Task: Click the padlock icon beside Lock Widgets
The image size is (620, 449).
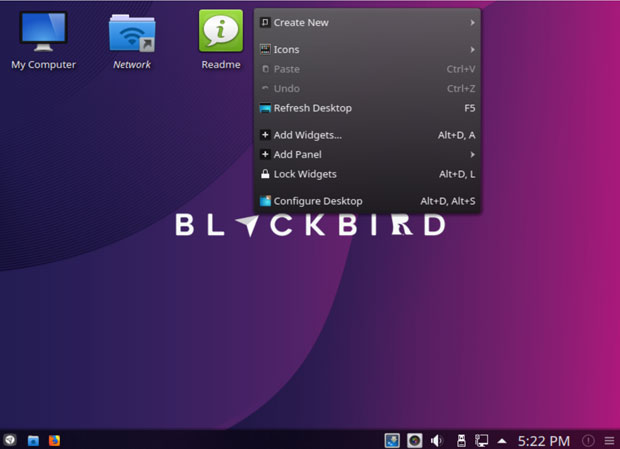Action: click(265, 174)
